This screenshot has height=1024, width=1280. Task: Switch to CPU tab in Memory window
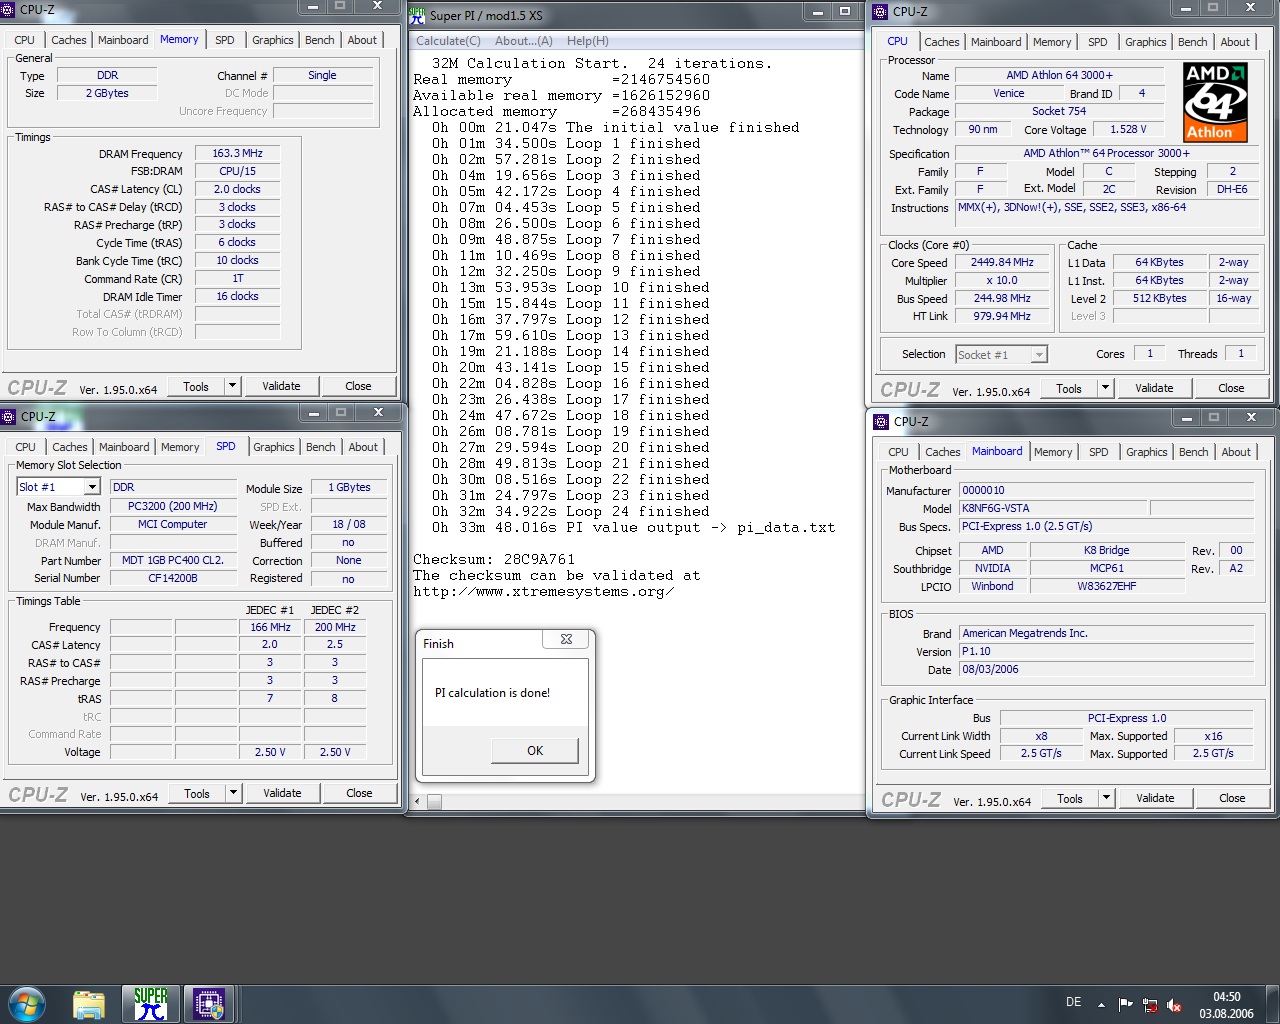(x=25, y=40)
